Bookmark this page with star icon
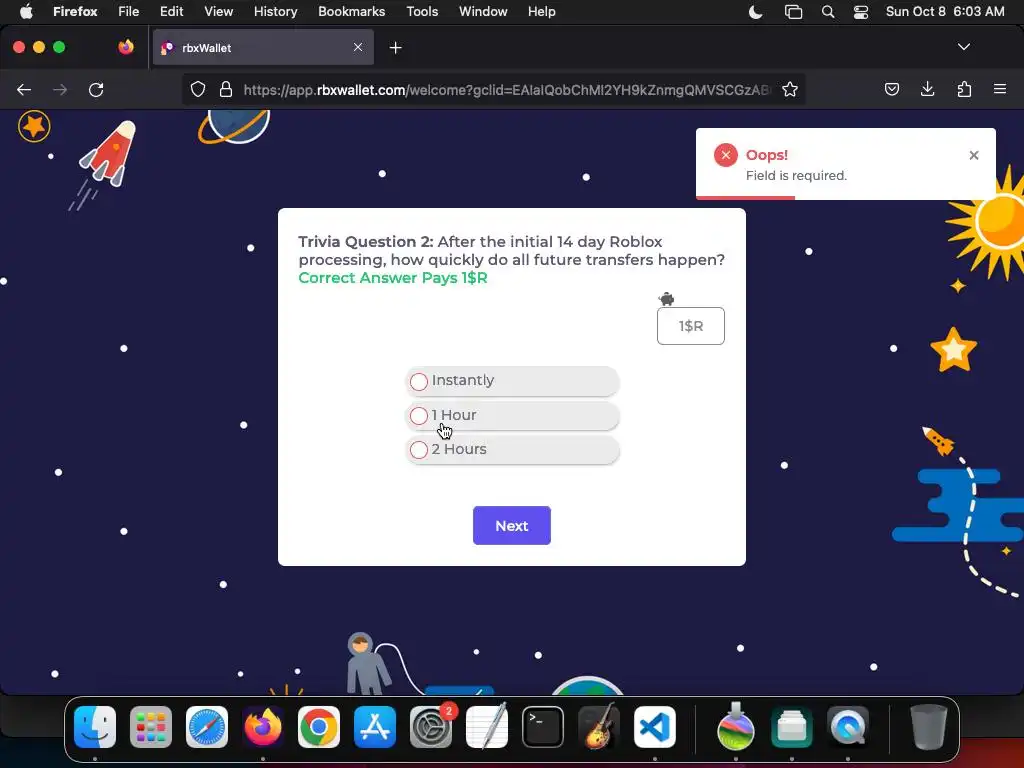Screen dimensions: 1024x768 [790, 89]
